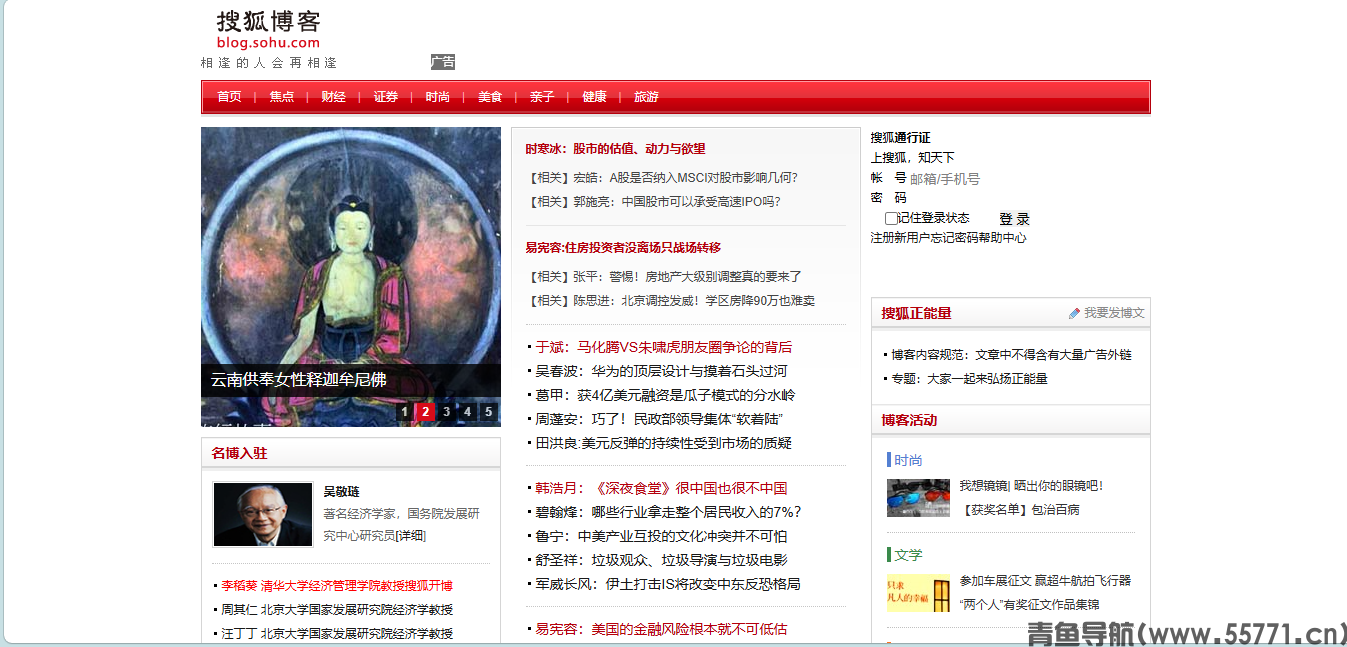Screen dimensions: 1347x647
Task: Open article 军威长风：伊土打击IS将改变中东反恐格局
Action: (668, 584)
